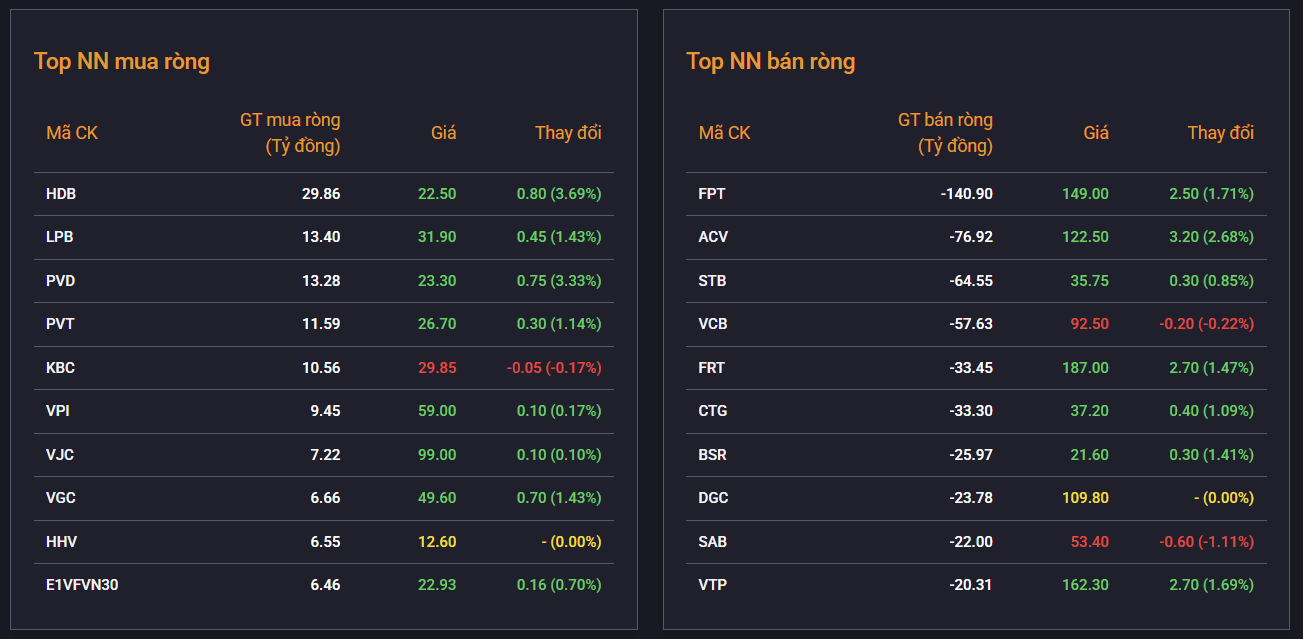Click FPT ticker in net sell table
Screen dimensions: 1303x639
pyautogui.click(x=712, y=194)
